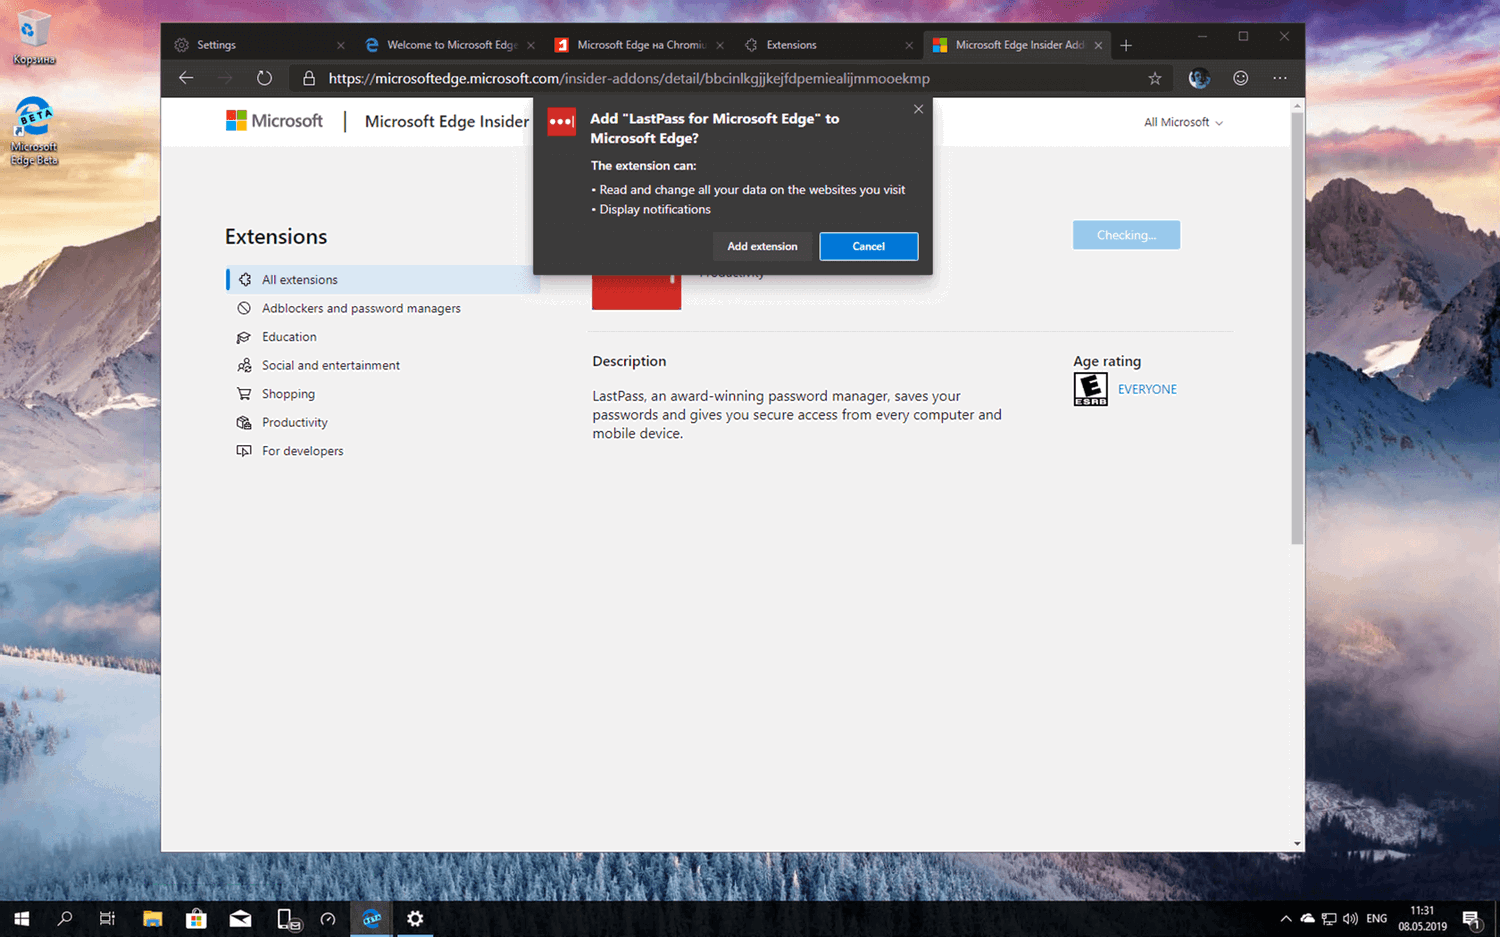
Task: Switch to the Welcome to Microsoft Edge tab
Action: pyautogui.click(x=450, y=45)
